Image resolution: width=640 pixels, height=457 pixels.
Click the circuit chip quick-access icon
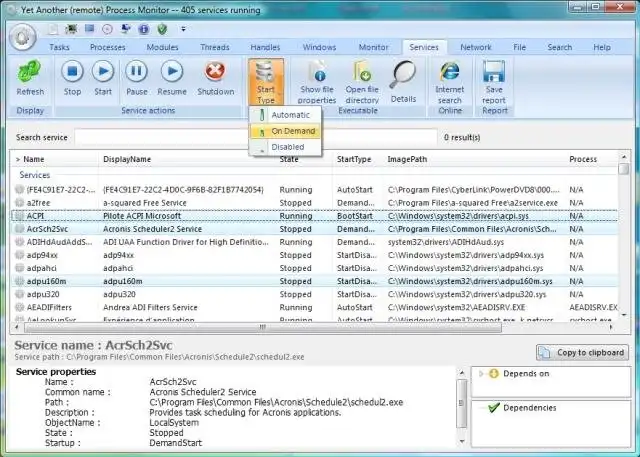tap(71, 29)
